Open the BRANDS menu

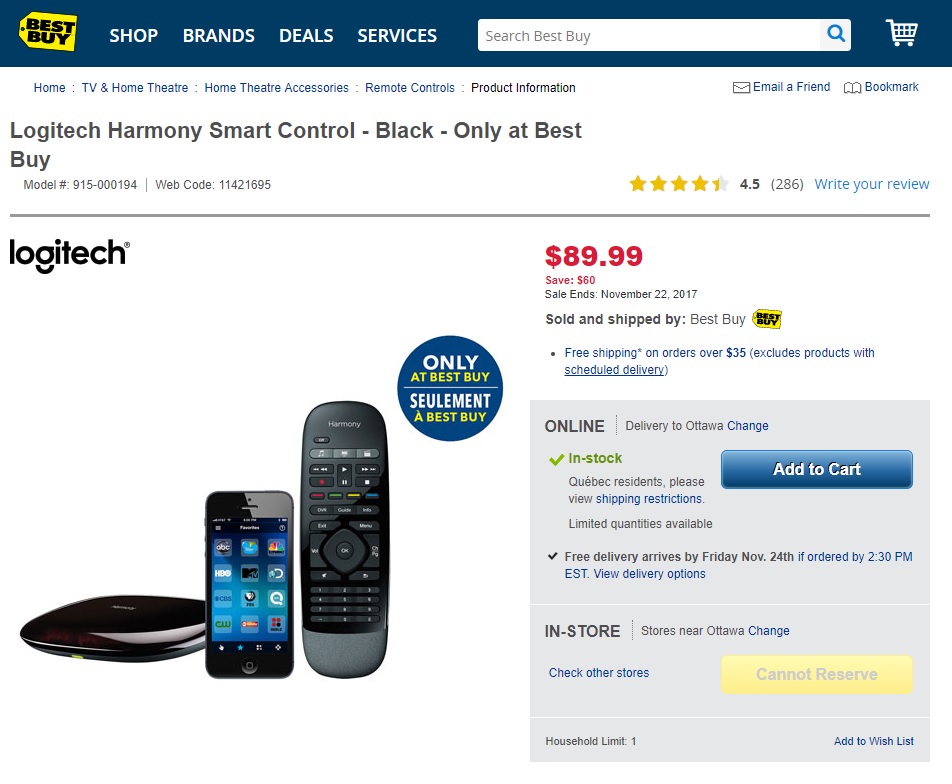click(x=218, y=35)
